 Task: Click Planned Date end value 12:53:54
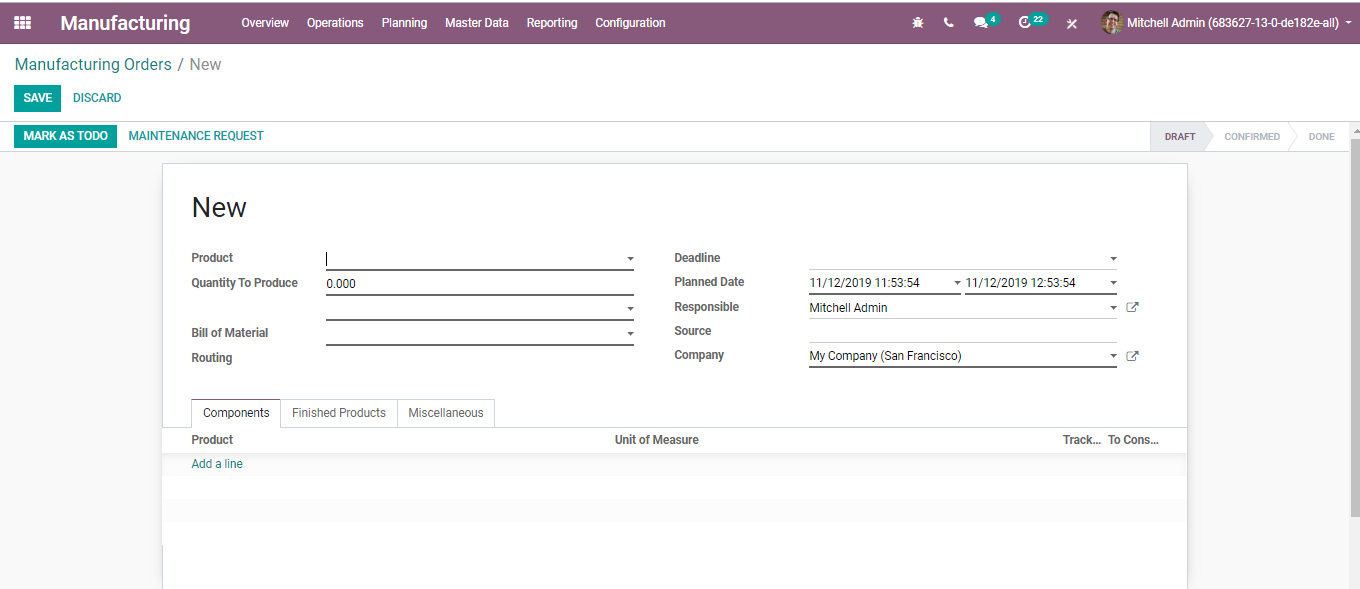coord(1020,284)
